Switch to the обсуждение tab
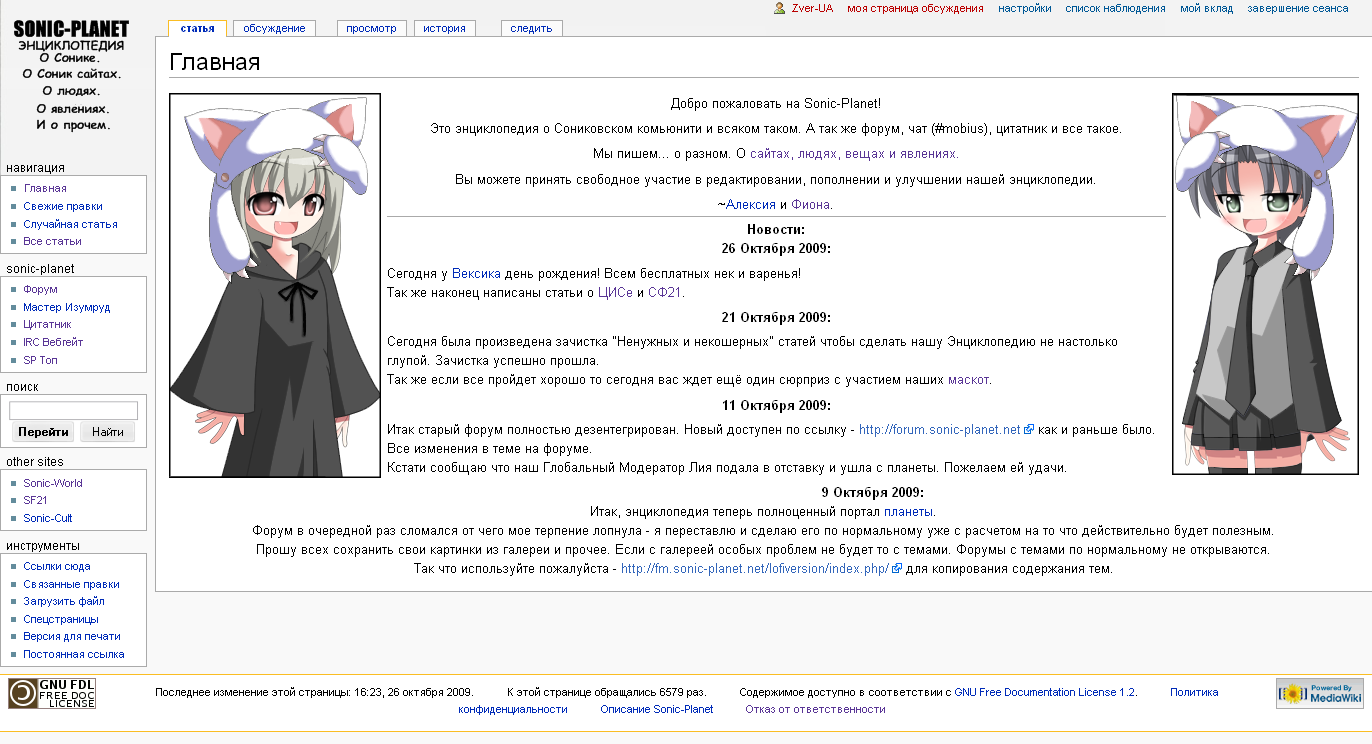The image size is (1372, 744). pyautogui.click(x=274, y=28)
